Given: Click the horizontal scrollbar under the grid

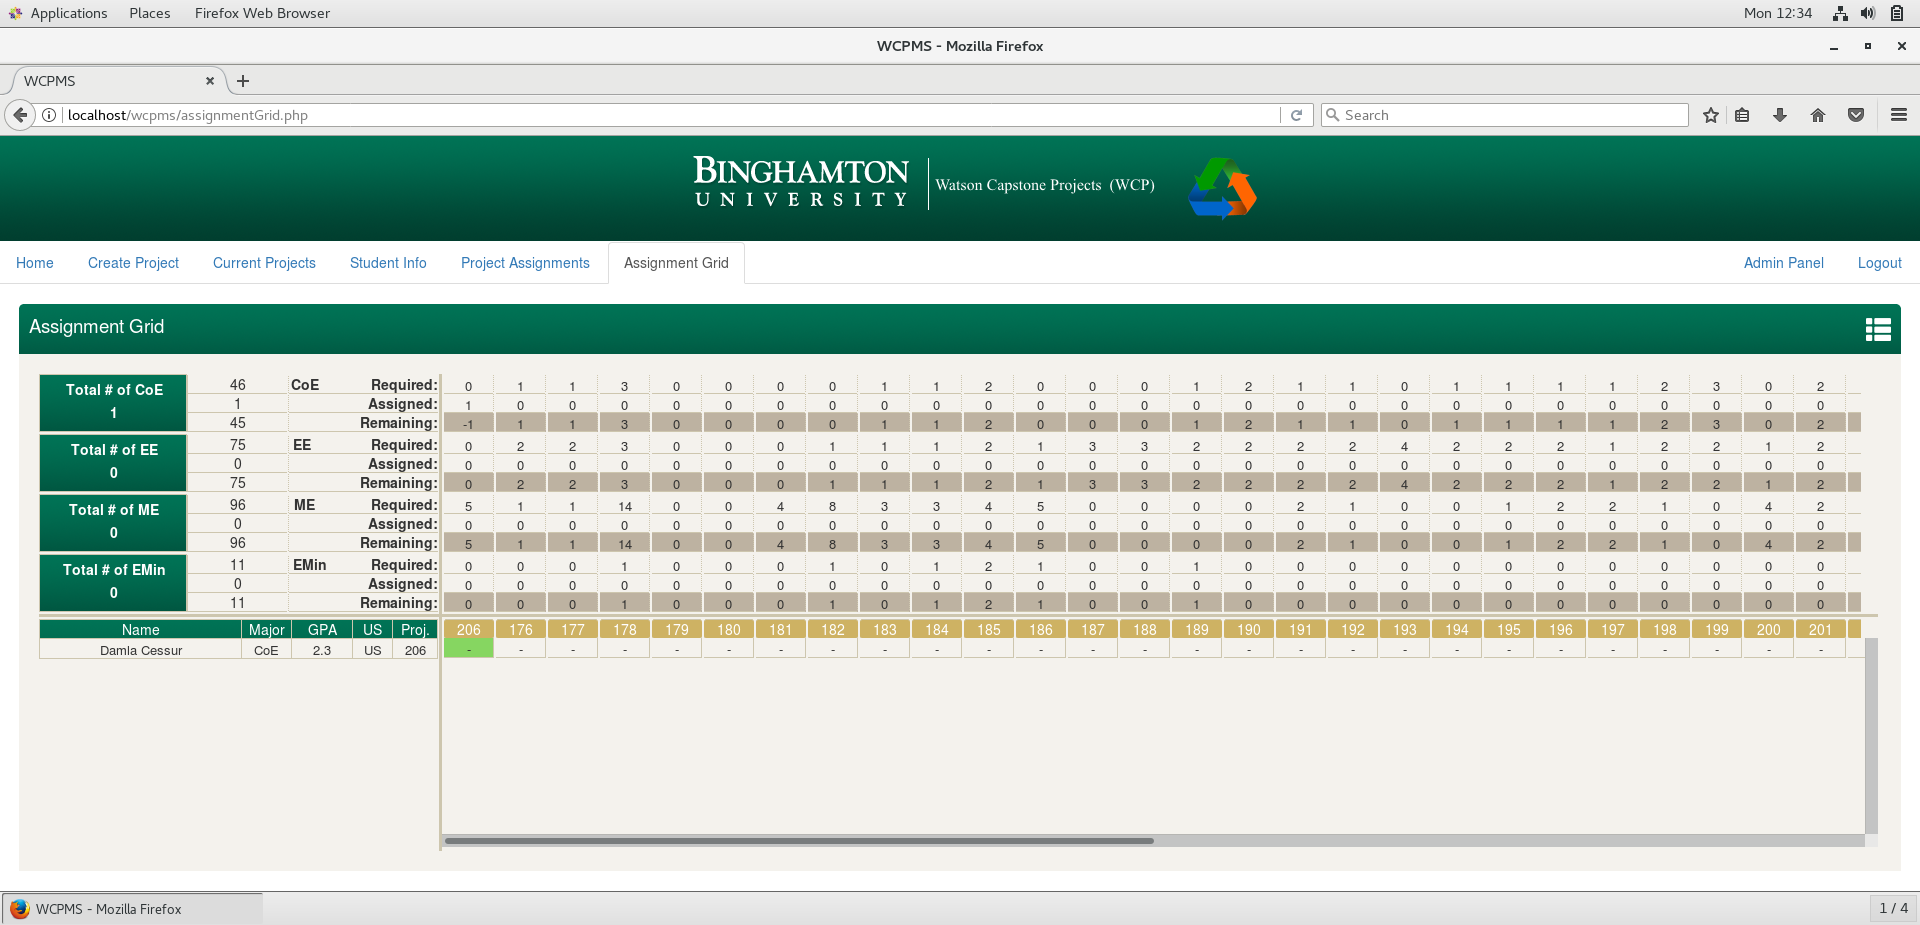Looking at the screenshot, I should [799, 841].
